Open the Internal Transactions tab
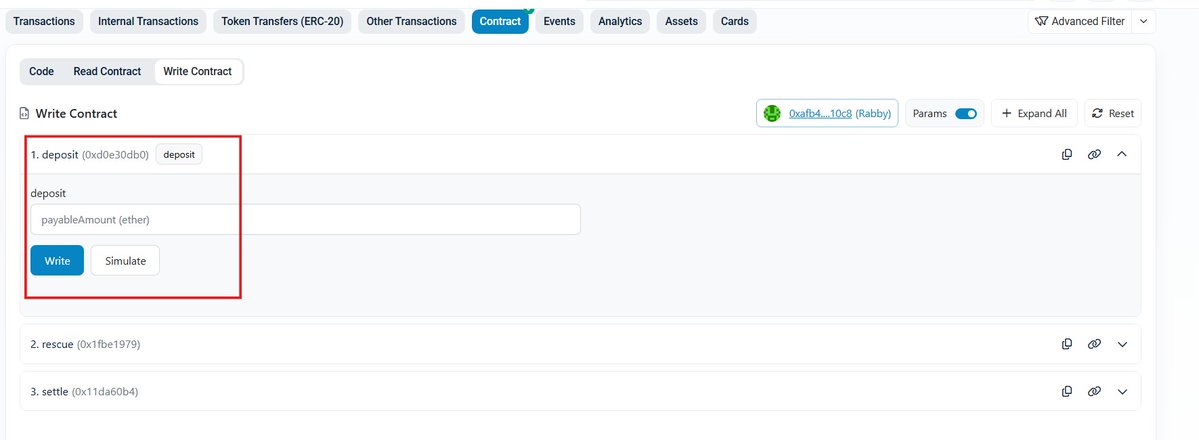Viewport: 1199px width, 440px height. pos(148,21)
